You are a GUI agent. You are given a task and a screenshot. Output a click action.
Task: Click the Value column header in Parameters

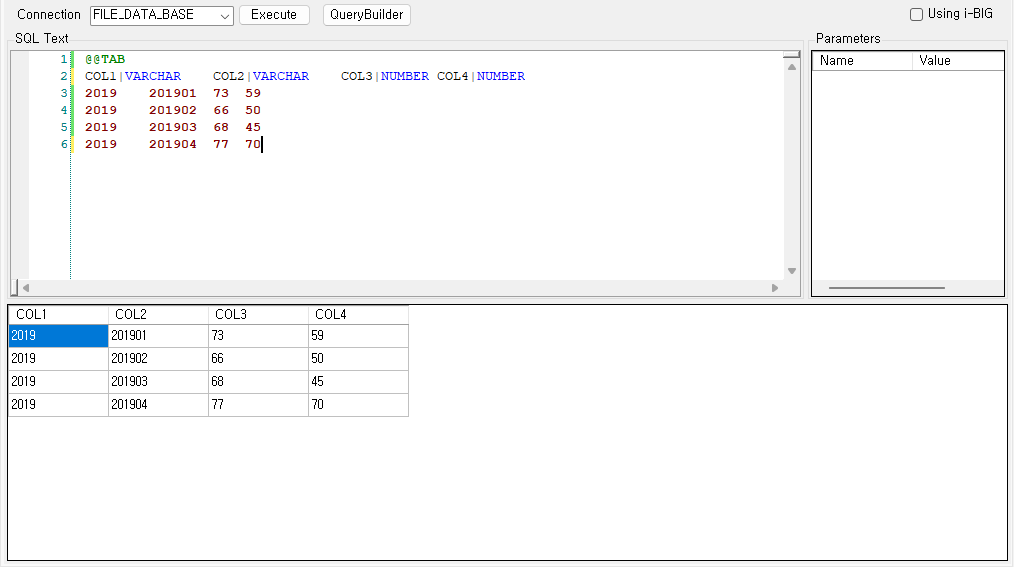point(957,61)
